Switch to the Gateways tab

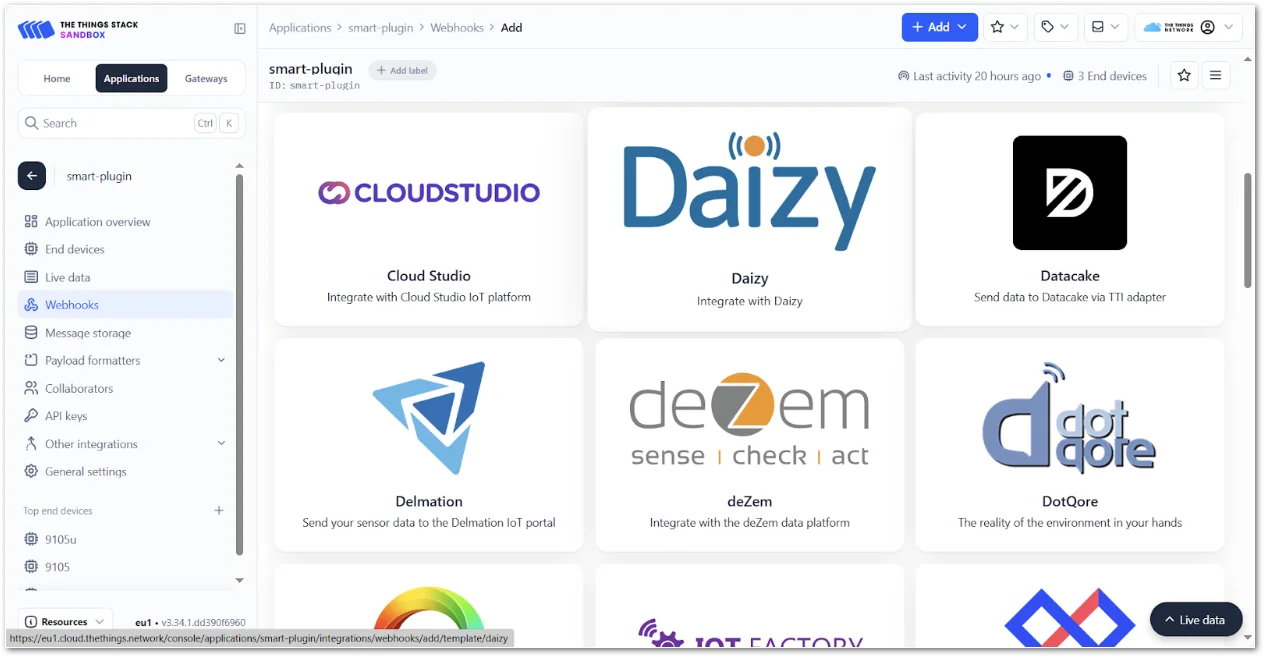(206, 78)
